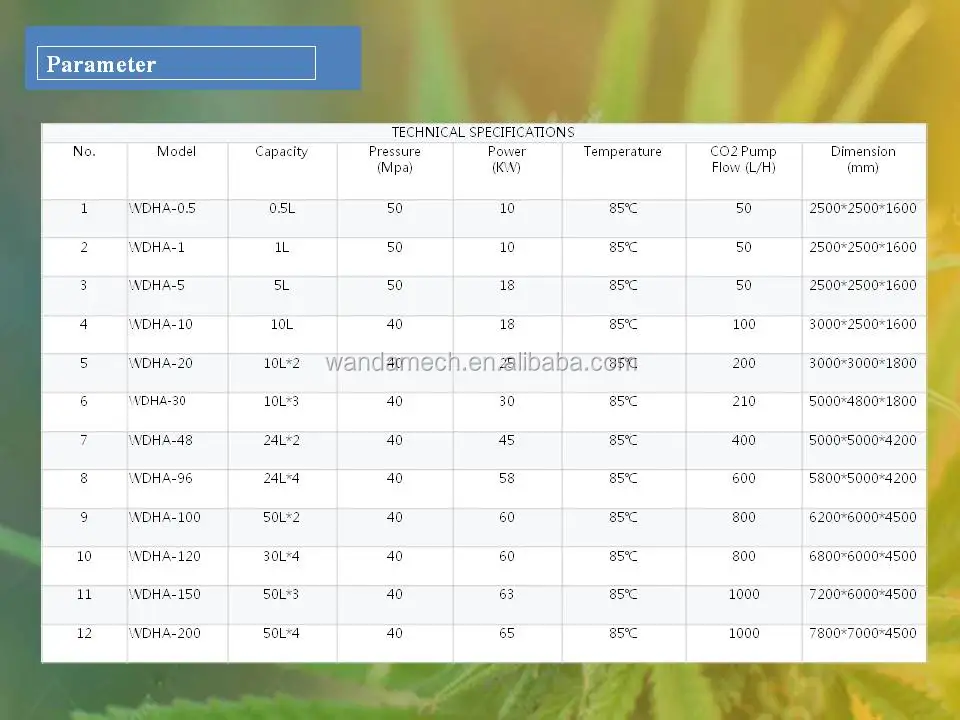Click the CO2 Pump Flow header
Image resolution: width=960 pixels, height=720 pixels.
743,159
